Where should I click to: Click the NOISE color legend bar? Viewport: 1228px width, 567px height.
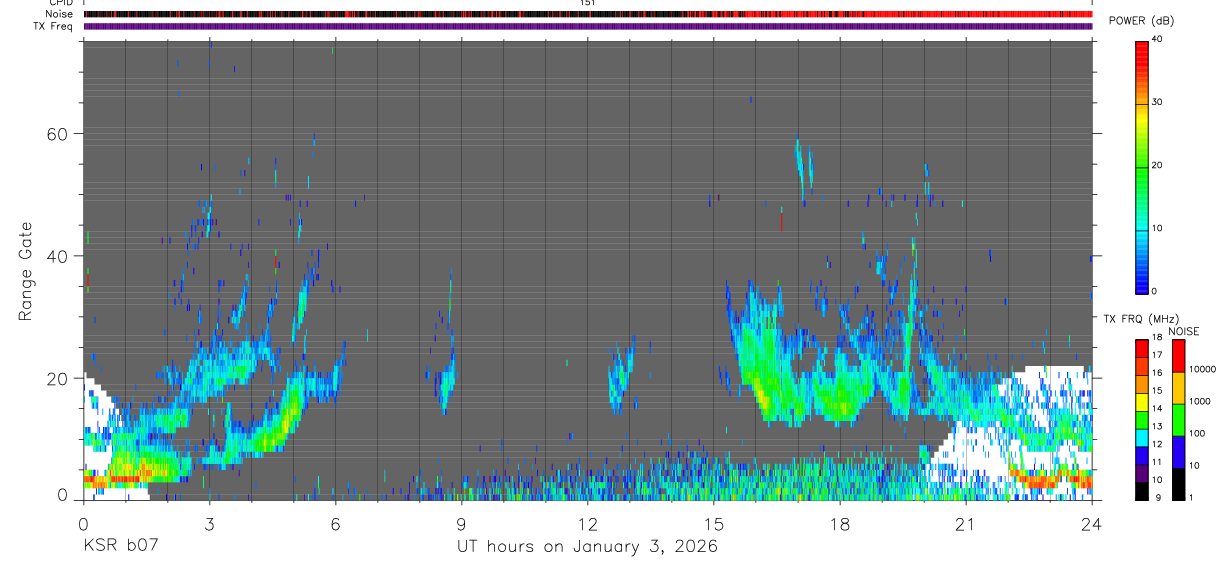click(1178, 419)
